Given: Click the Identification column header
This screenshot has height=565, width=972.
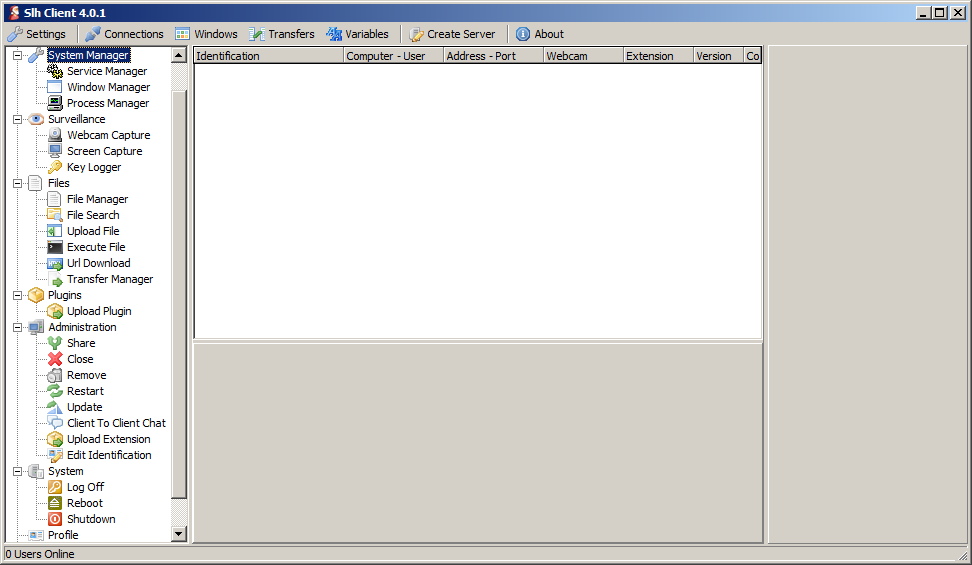Looking at the screenshot, I should pos(267,56).
